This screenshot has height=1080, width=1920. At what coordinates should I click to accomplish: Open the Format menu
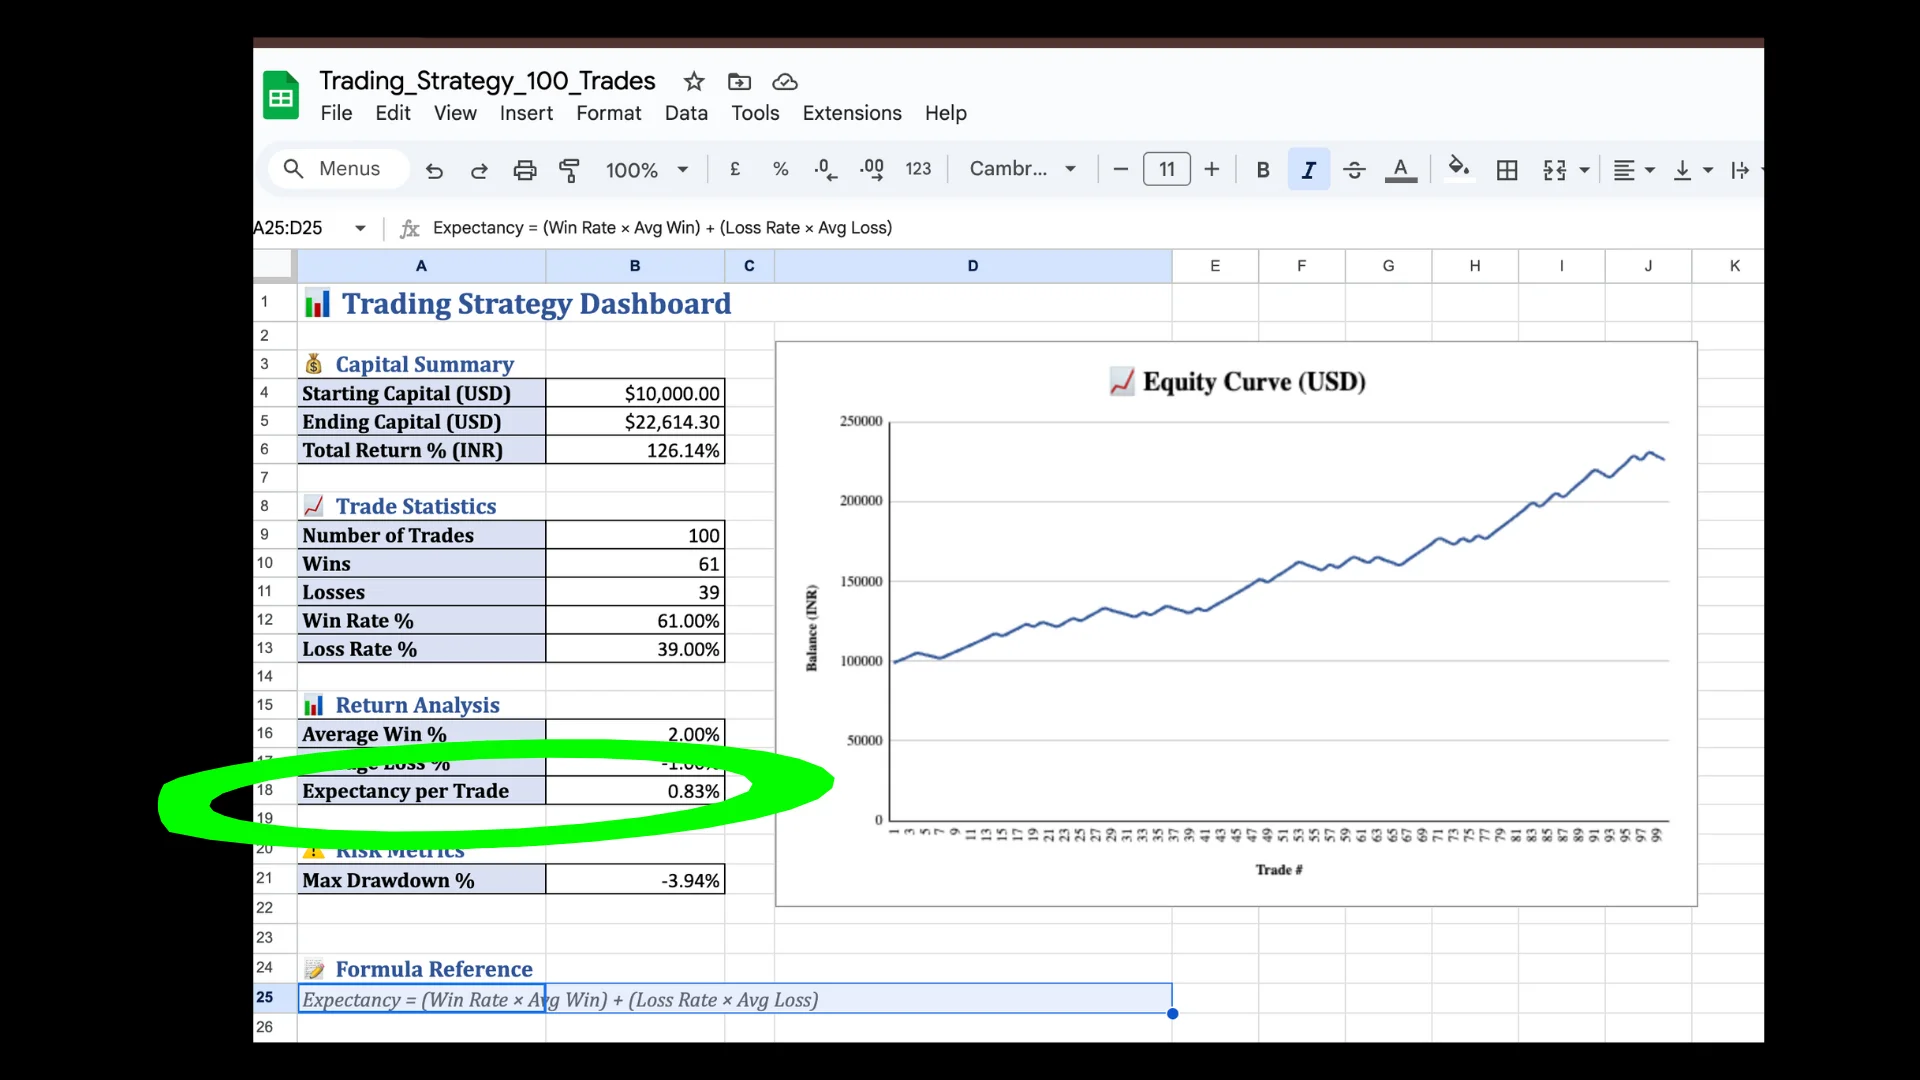tap(608, 113)
